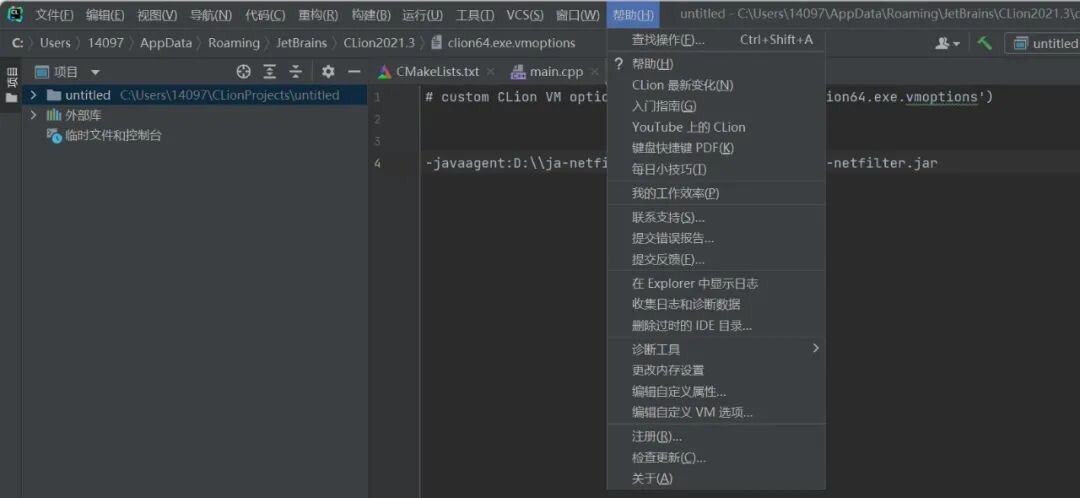Click the Users breadcrumb segment

point(55,43)
